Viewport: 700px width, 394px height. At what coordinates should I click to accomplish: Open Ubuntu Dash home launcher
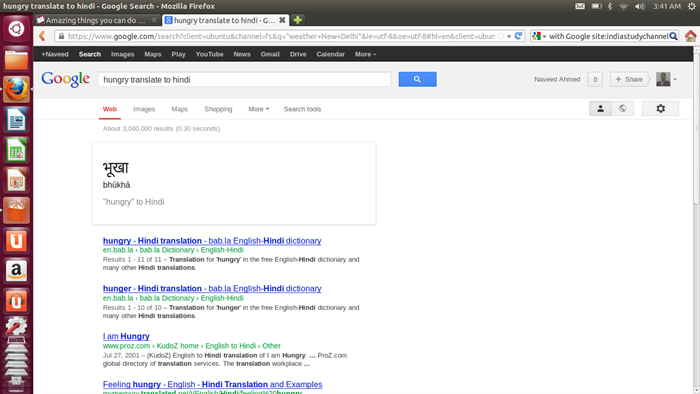tap(17, 29)
